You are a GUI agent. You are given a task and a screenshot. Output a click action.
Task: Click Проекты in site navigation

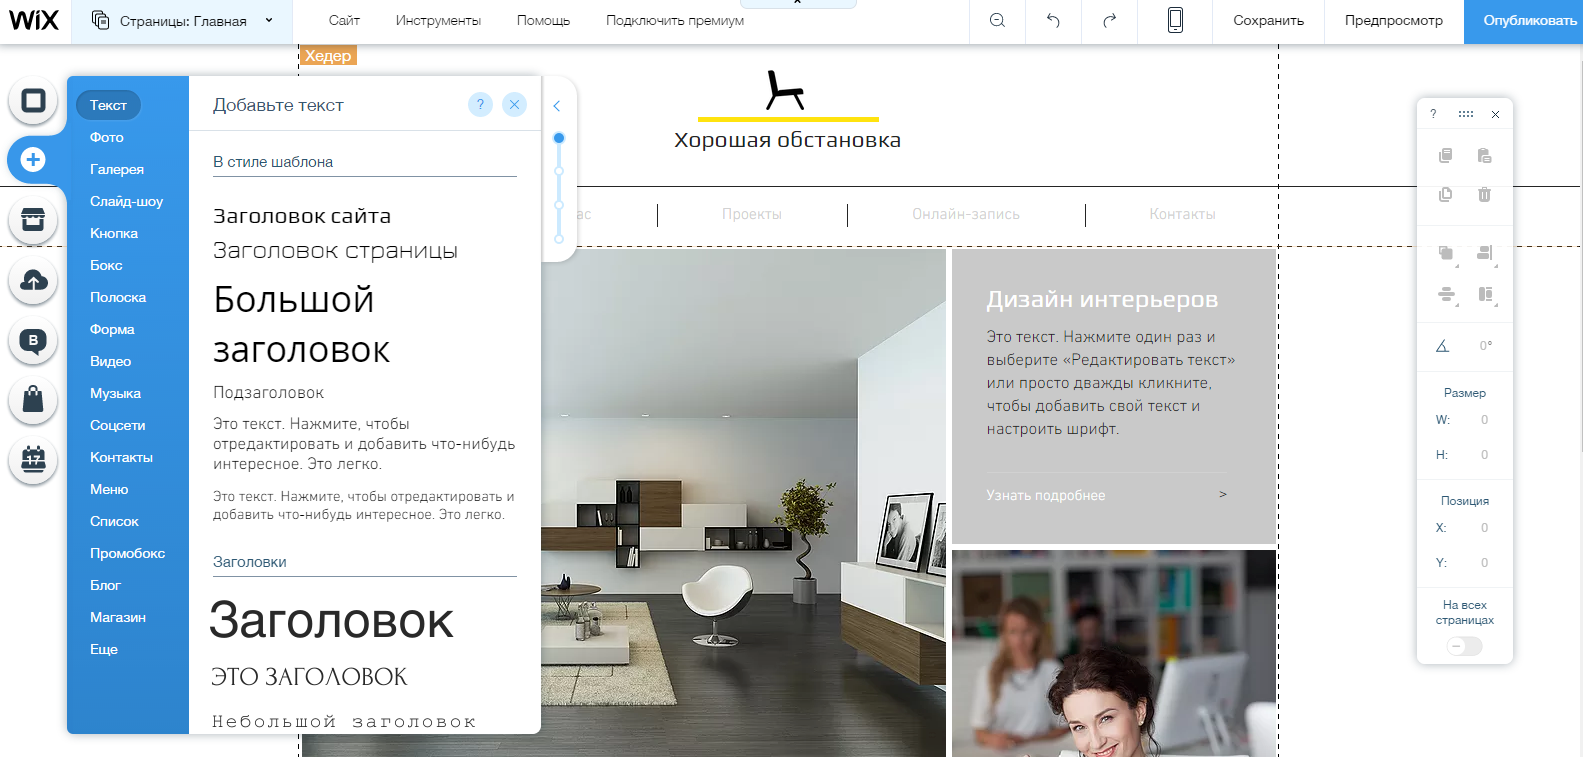pyautogui.click(x=752, y=214)
